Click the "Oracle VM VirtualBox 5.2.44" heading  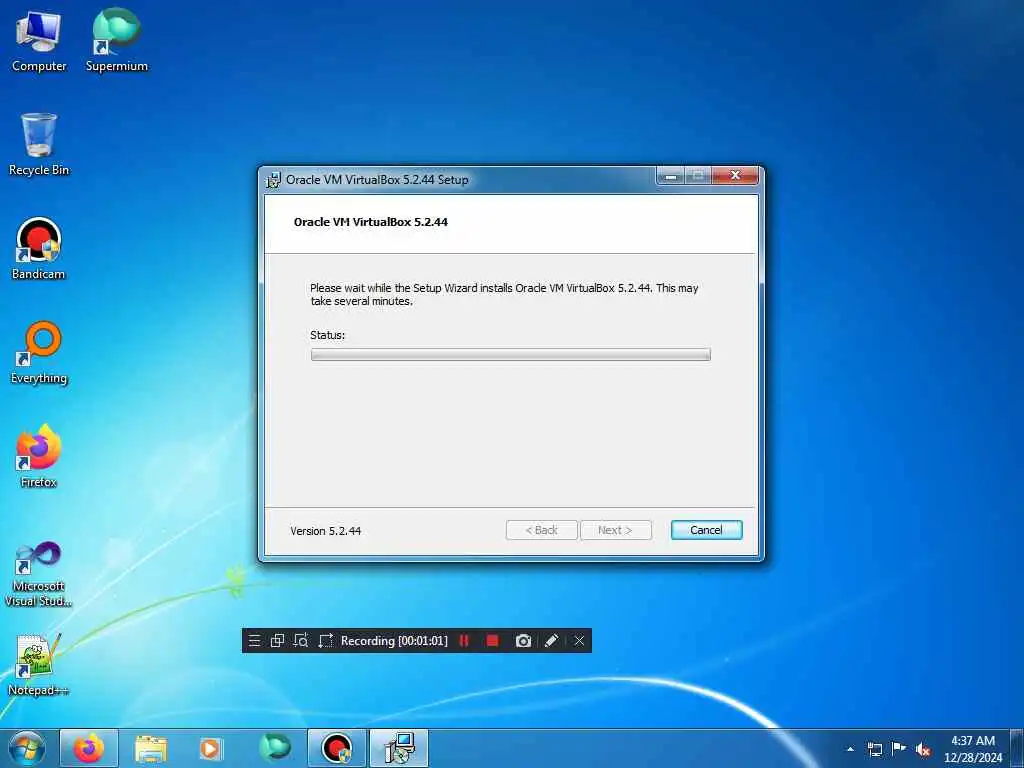[x=371, y=222]
